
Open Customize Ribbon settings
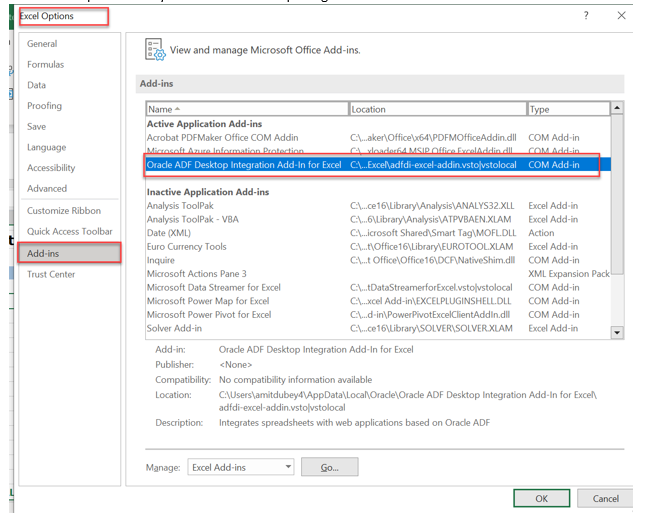tap(64, 211)
